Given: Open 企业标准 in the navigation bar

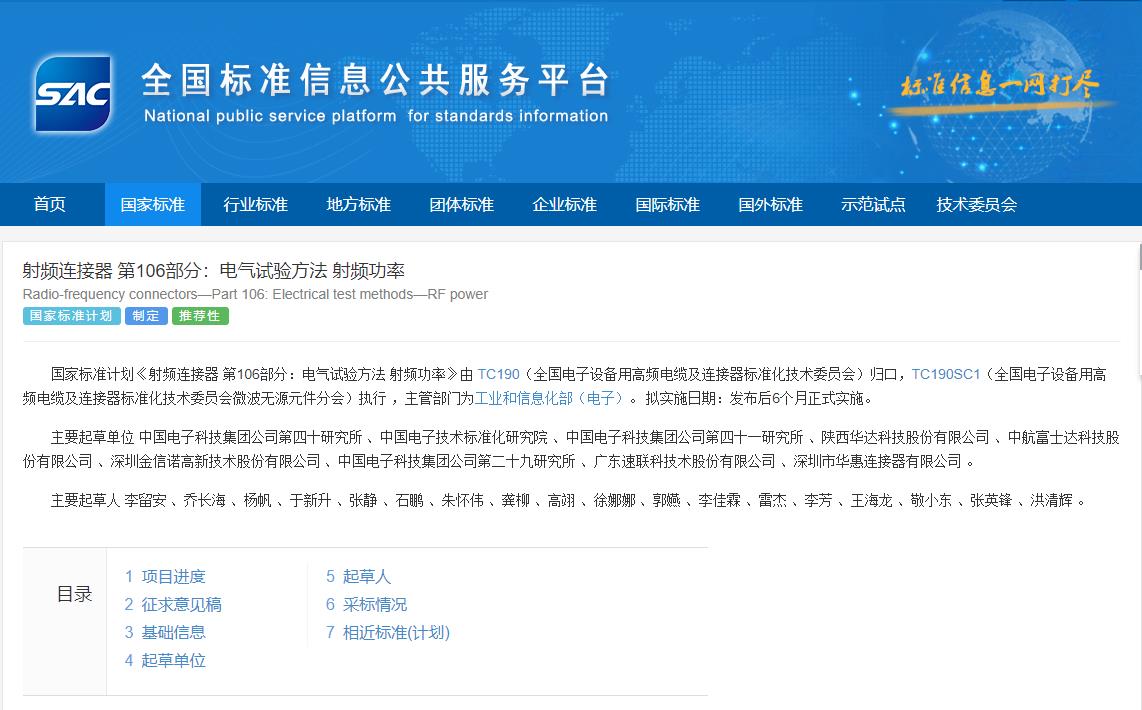Looking at the screenshot, I should (564, 205).
